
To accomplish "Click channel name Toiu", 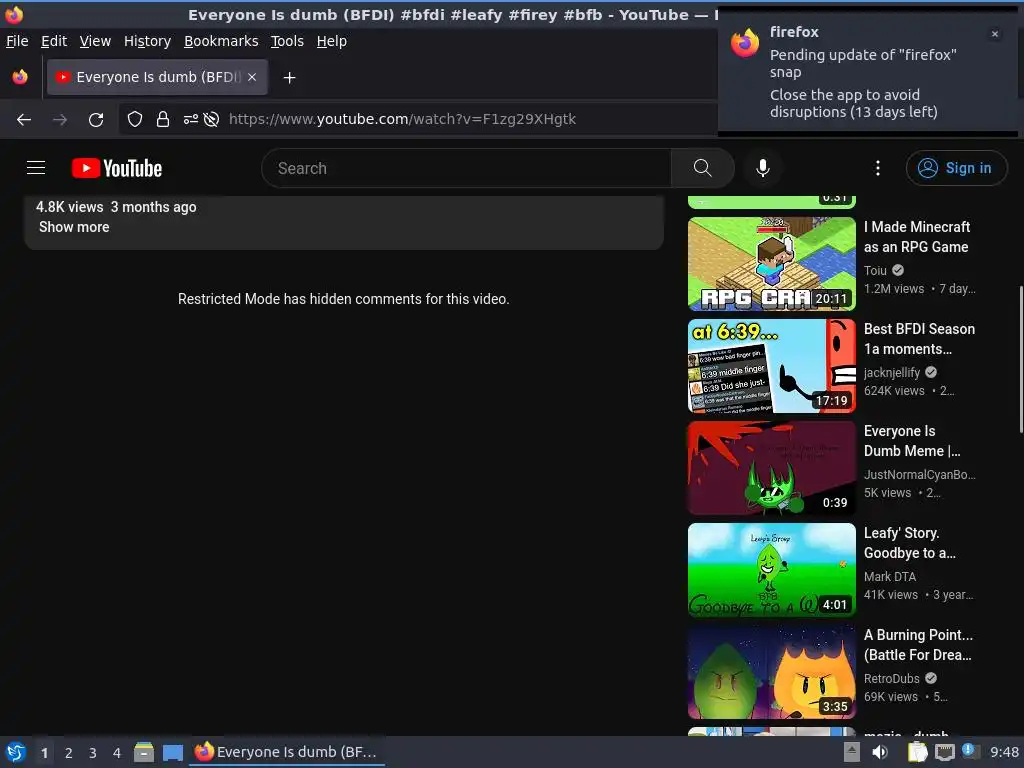I will click(875, 270).
